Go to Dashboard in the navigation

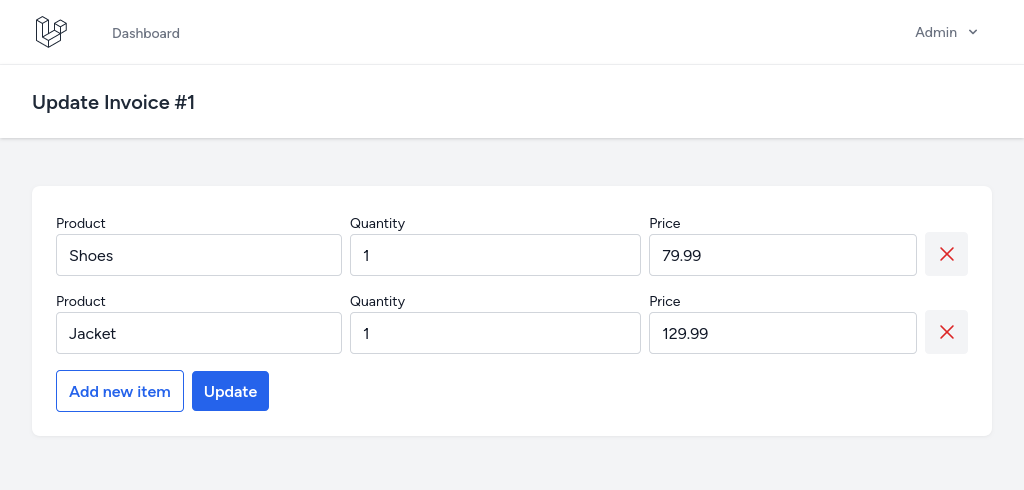[146, 33]
